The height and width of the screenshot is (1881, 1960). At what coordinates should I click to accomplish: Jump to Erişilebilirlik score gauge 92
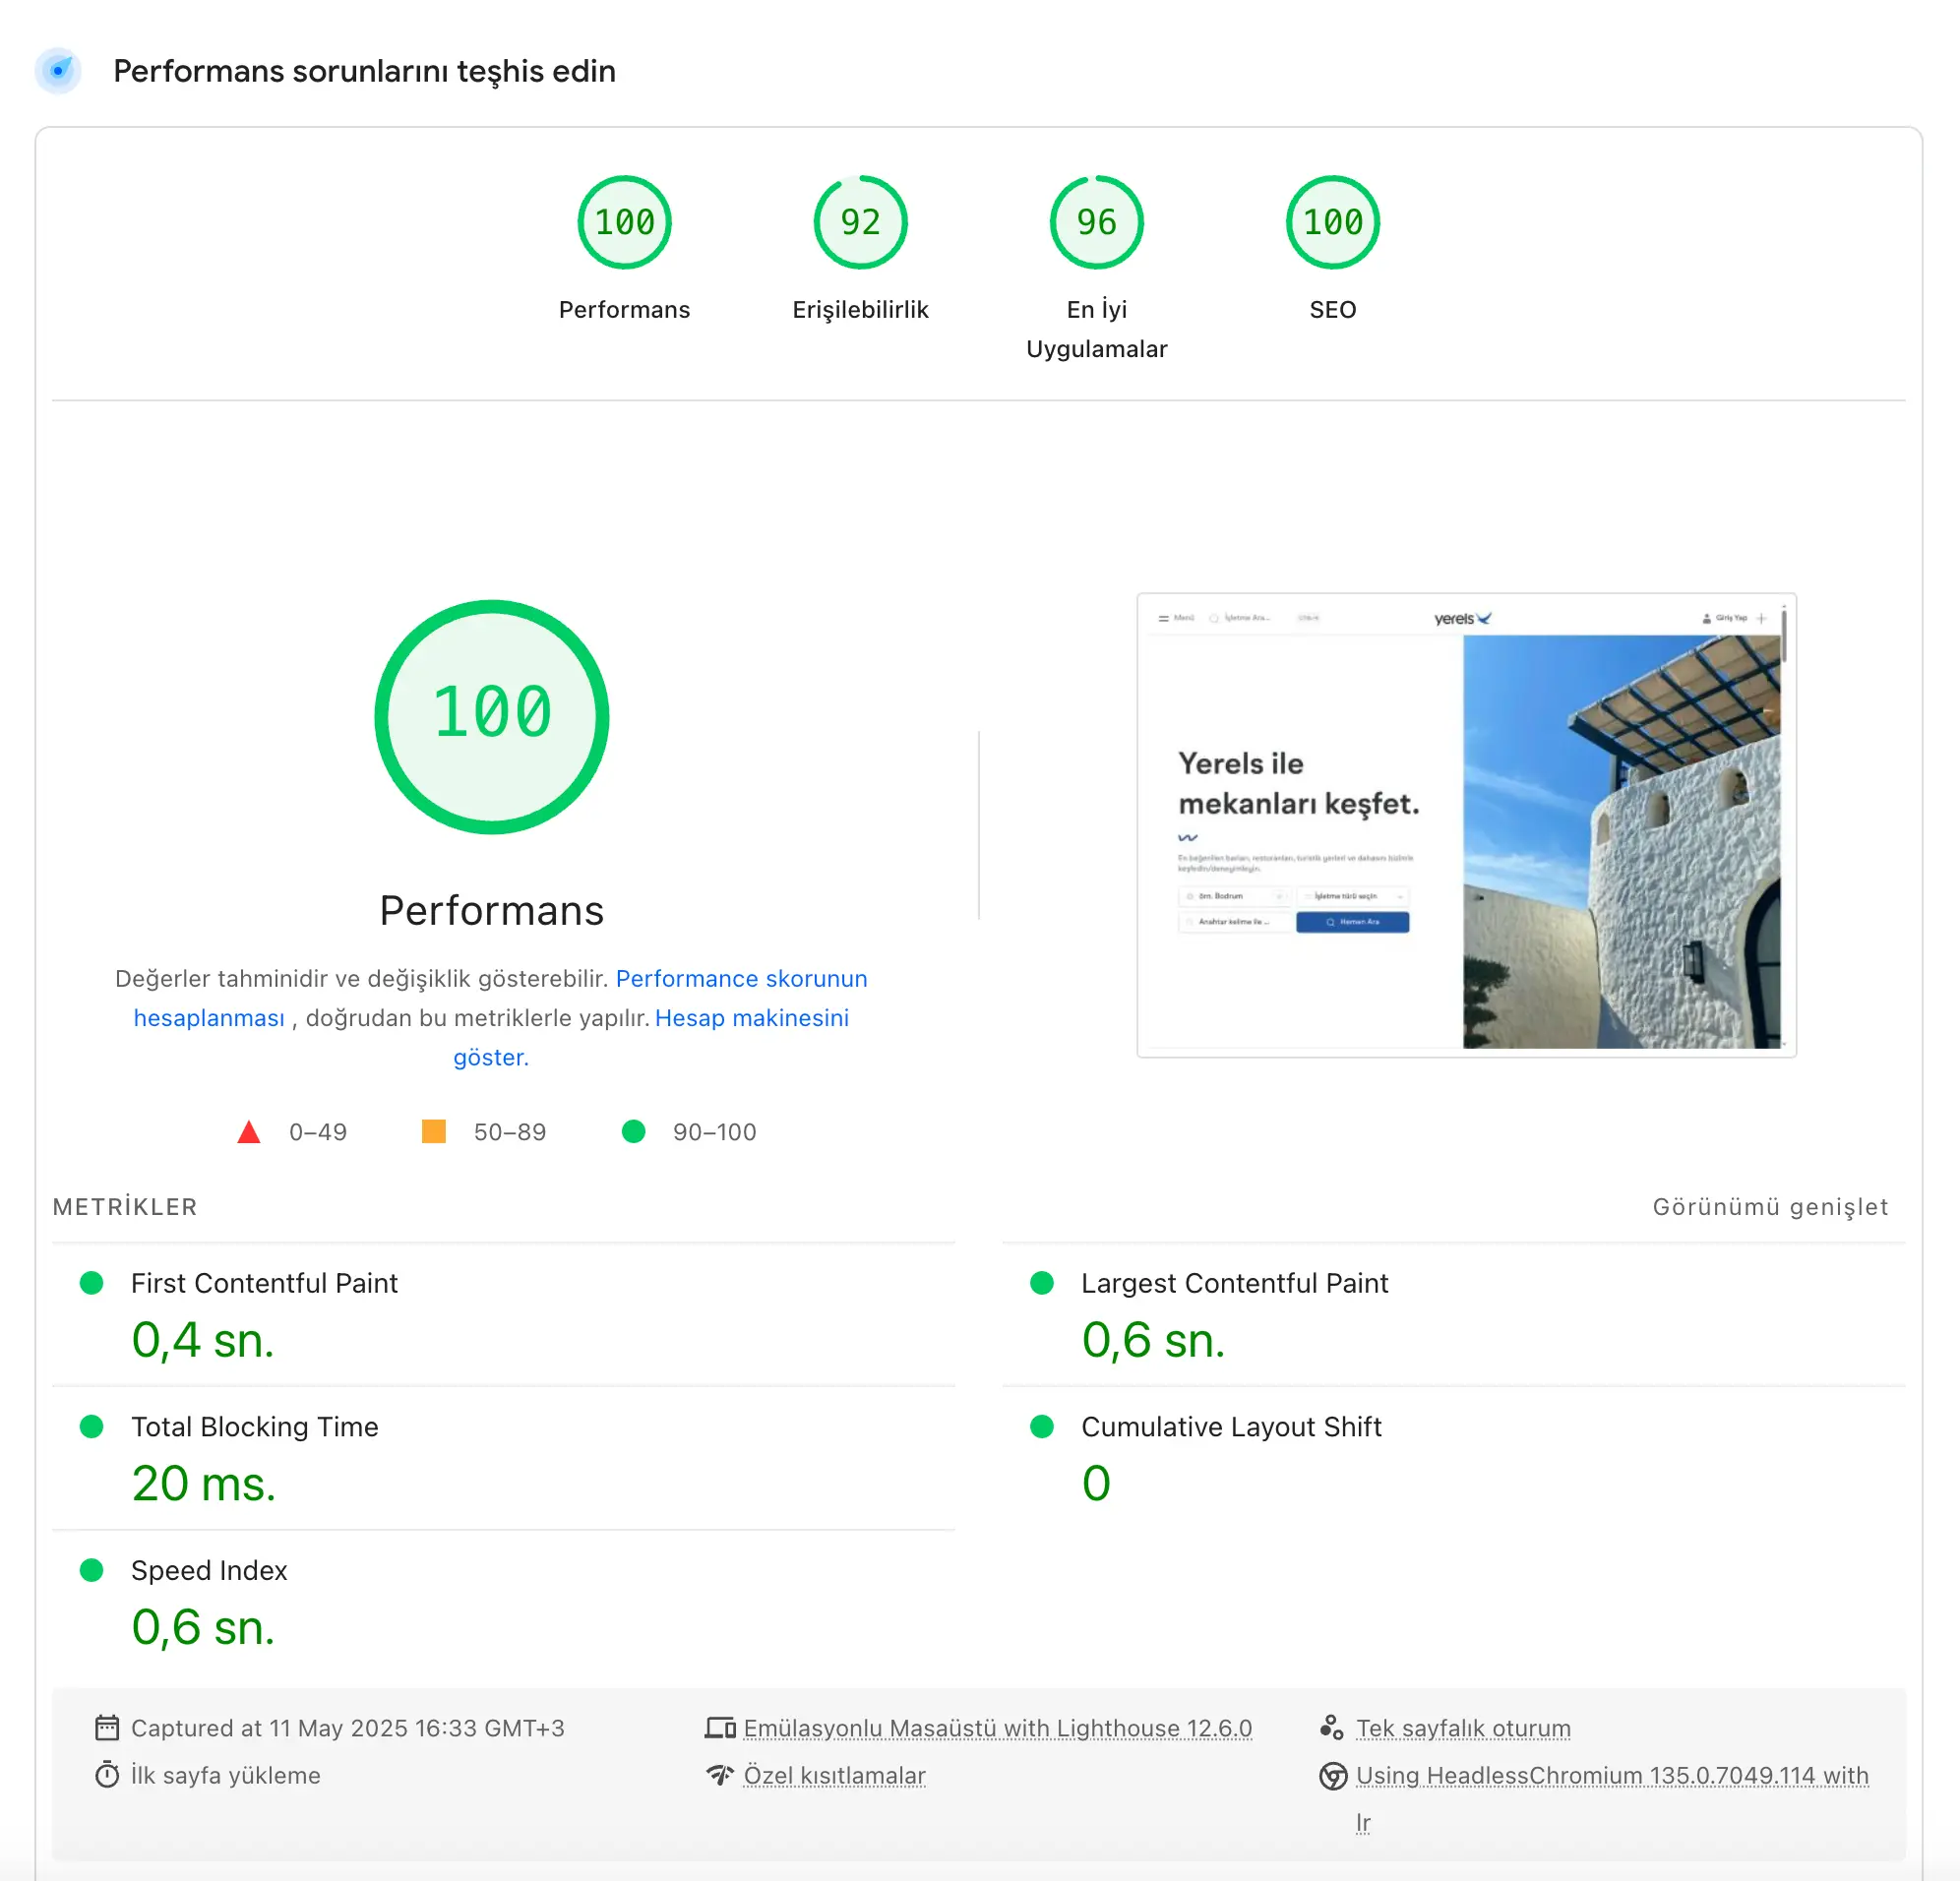(x=860, y=222)
